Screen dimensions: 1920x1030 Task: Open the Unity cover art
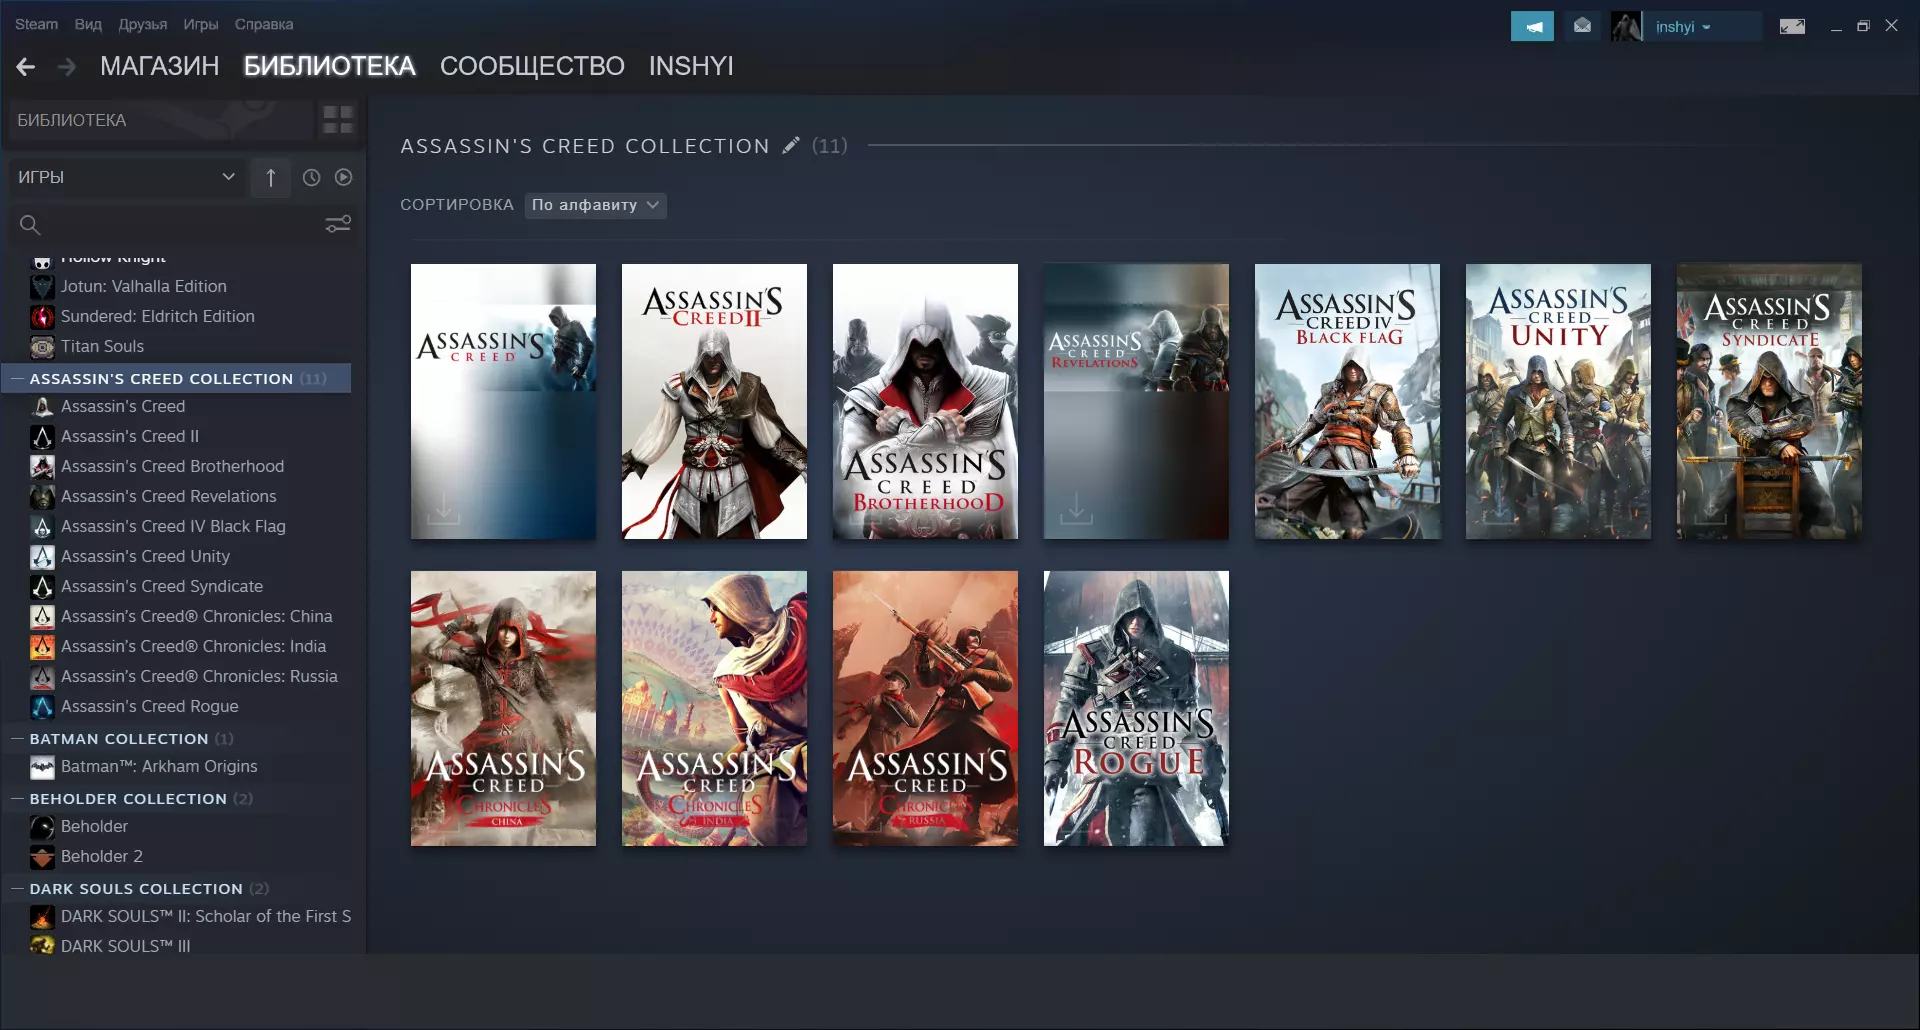pyautogui.click(x=1558, y=402)
